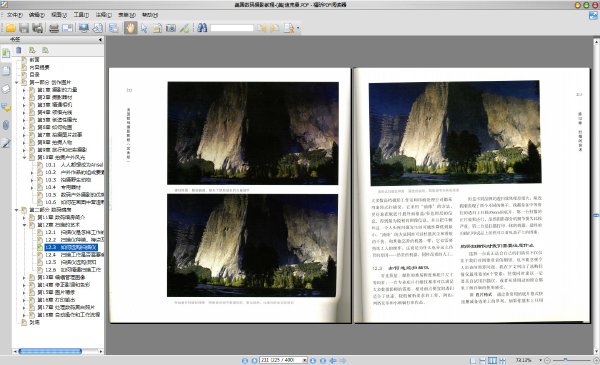Choose the arrow select tool icon

click(x=144, y=28)
